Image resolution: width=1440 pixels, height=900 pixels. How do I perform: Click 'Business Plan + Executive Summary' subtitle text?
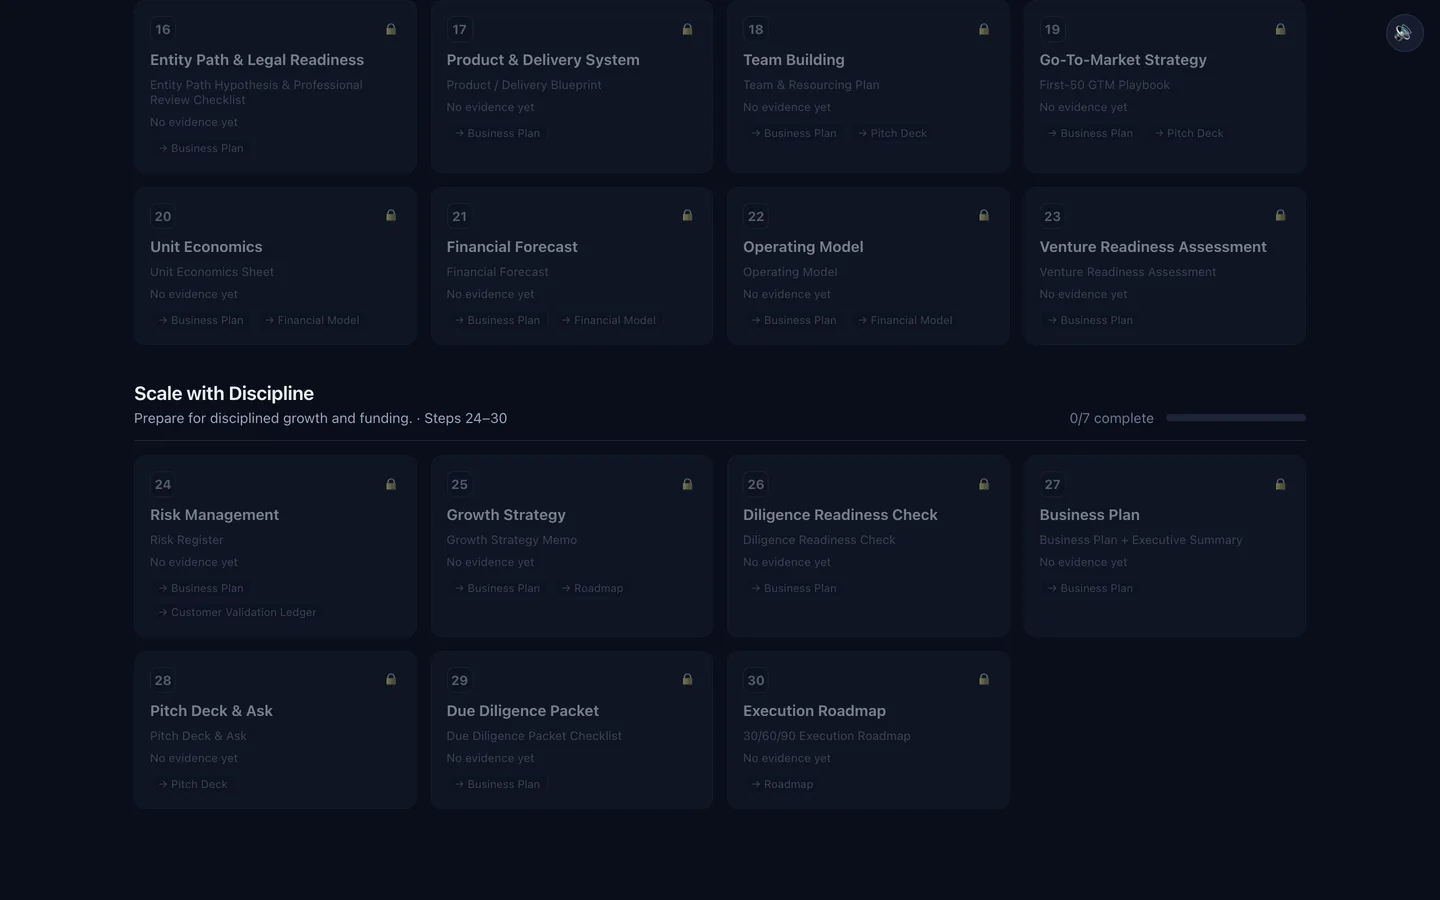click(x=1141, y=540)
